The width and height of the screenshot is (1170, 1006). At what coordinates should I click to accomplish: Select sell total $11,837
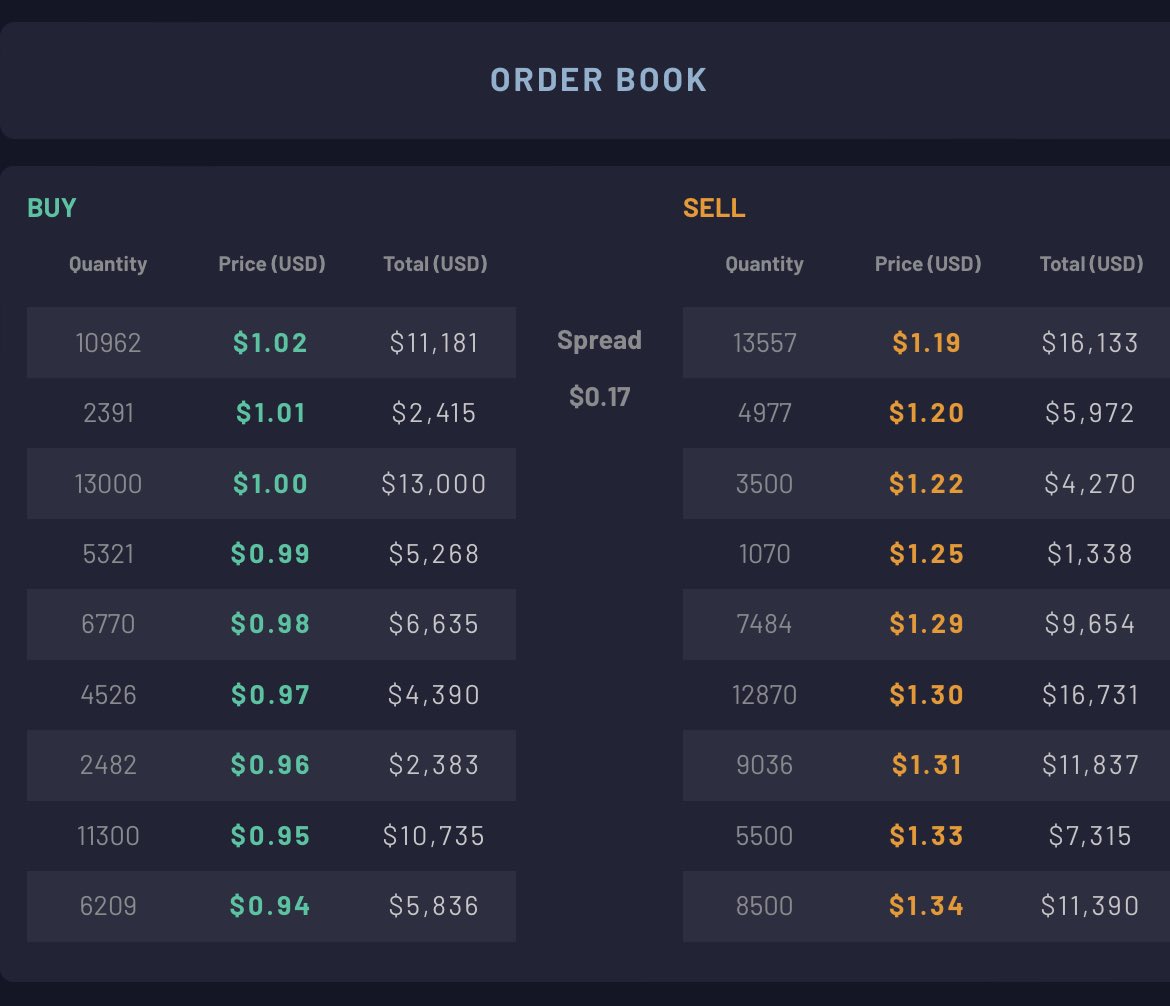(x=1090, y=765)
